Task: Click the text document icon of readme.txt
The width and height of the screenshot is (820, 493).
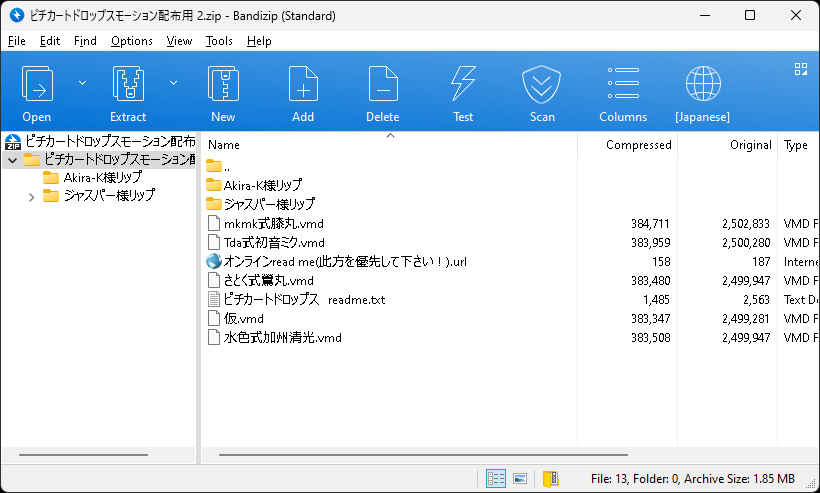Action: [x=214, y=300]
